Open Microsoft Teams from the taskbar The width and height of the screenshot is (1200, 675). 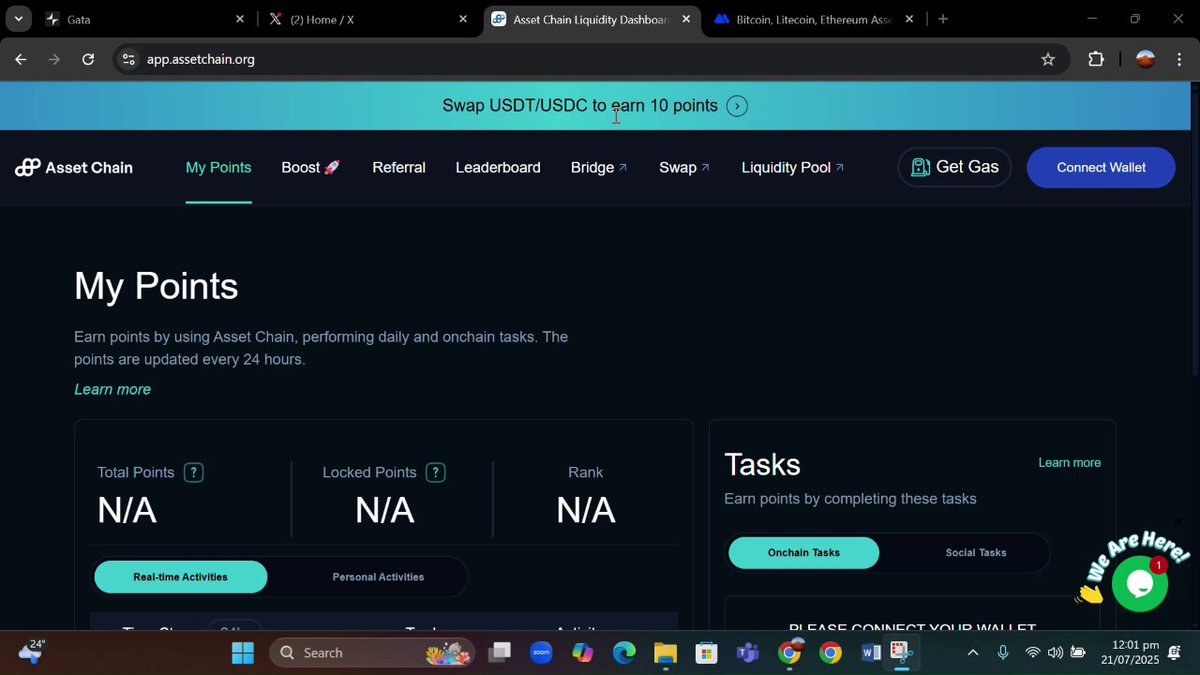point(748,653)
